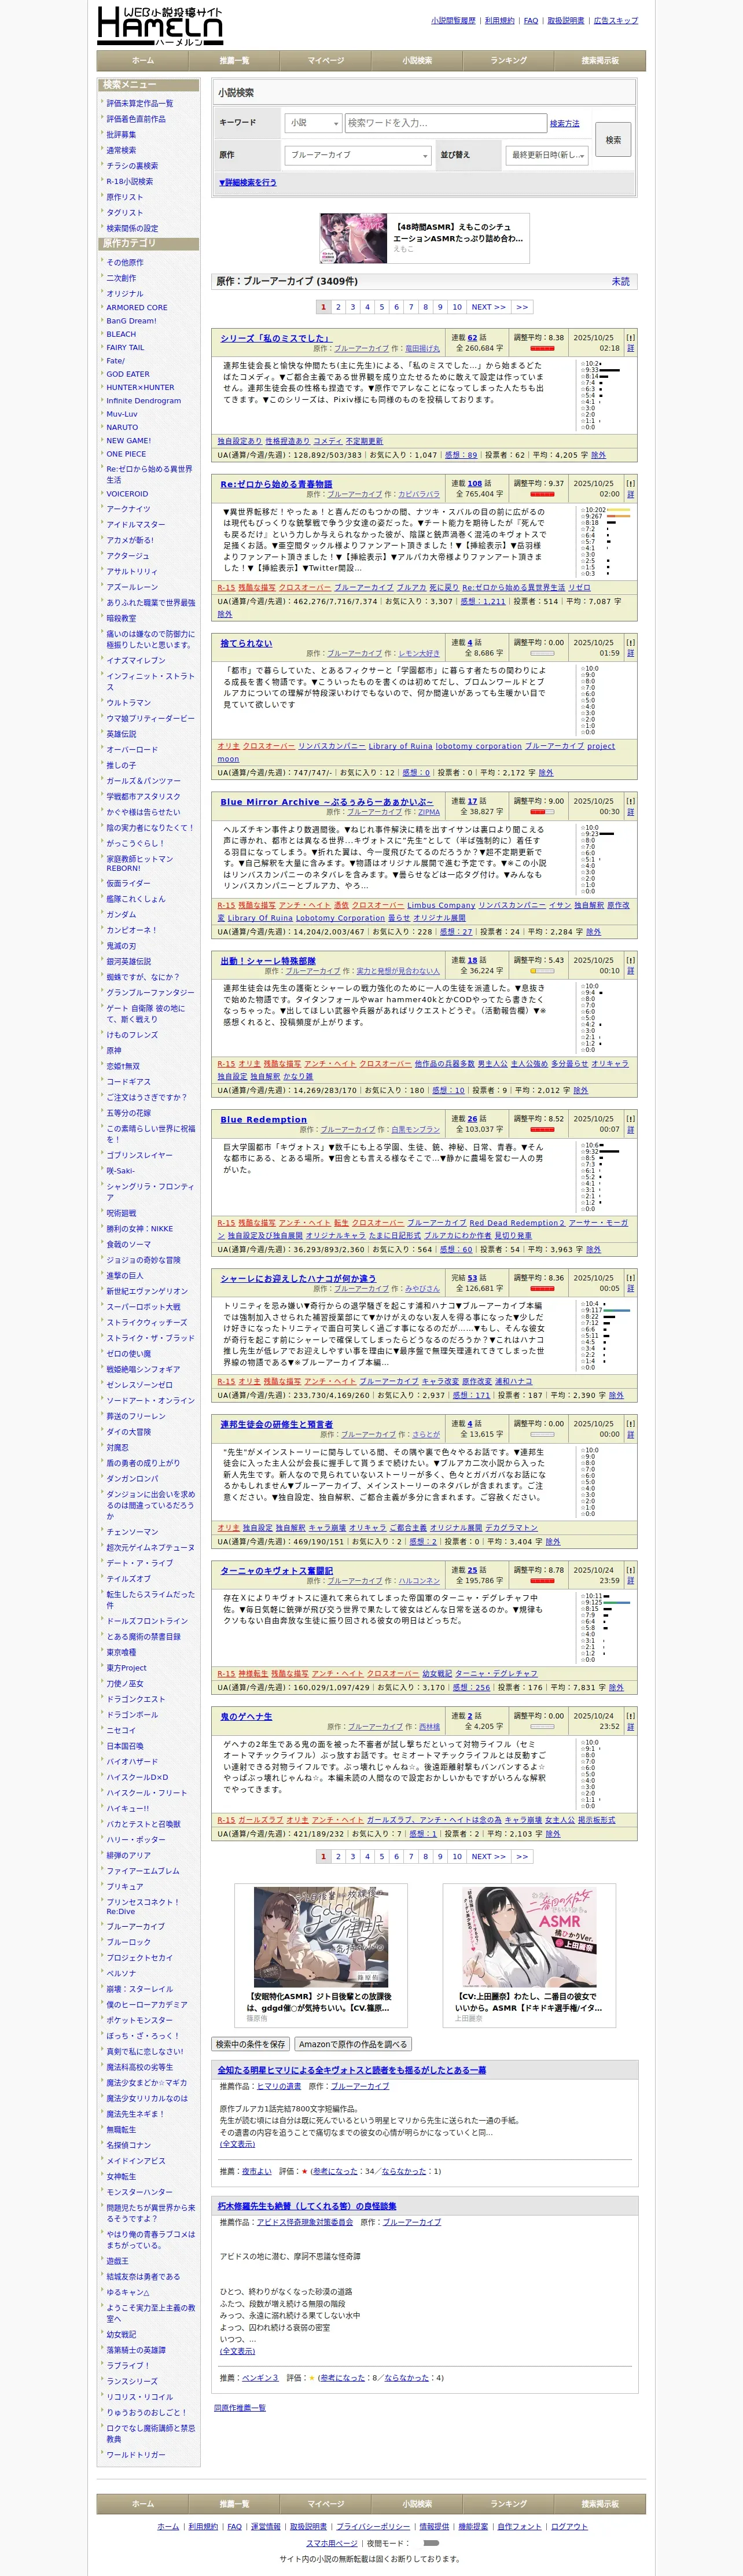Screen dimensions: 743x2576
Task: Open the 二番目の彼女 ASMR ad image
Action: 530,1937
